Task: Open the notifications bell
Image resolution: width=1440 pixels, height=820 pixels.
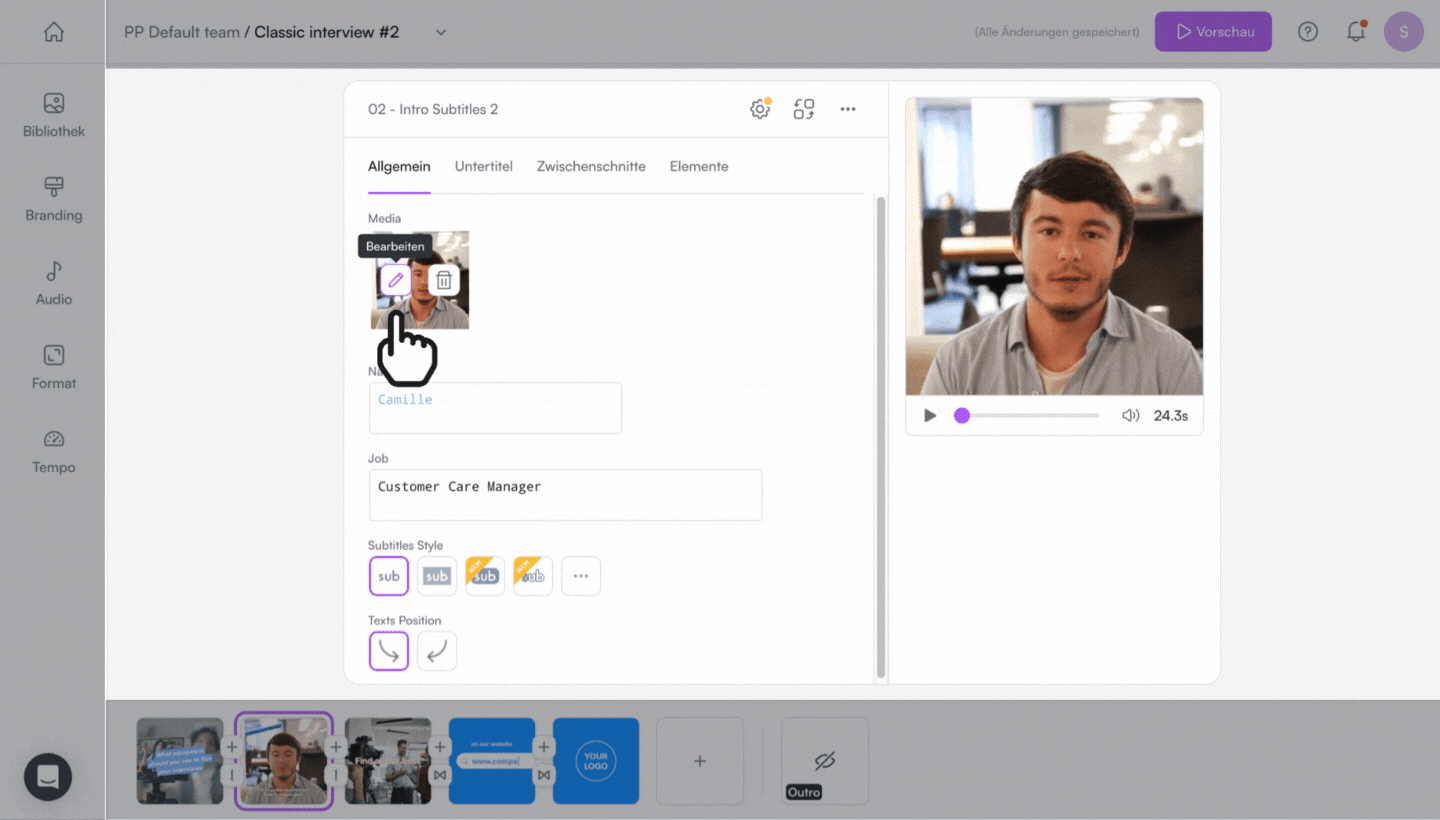Action: point(1356,32)
